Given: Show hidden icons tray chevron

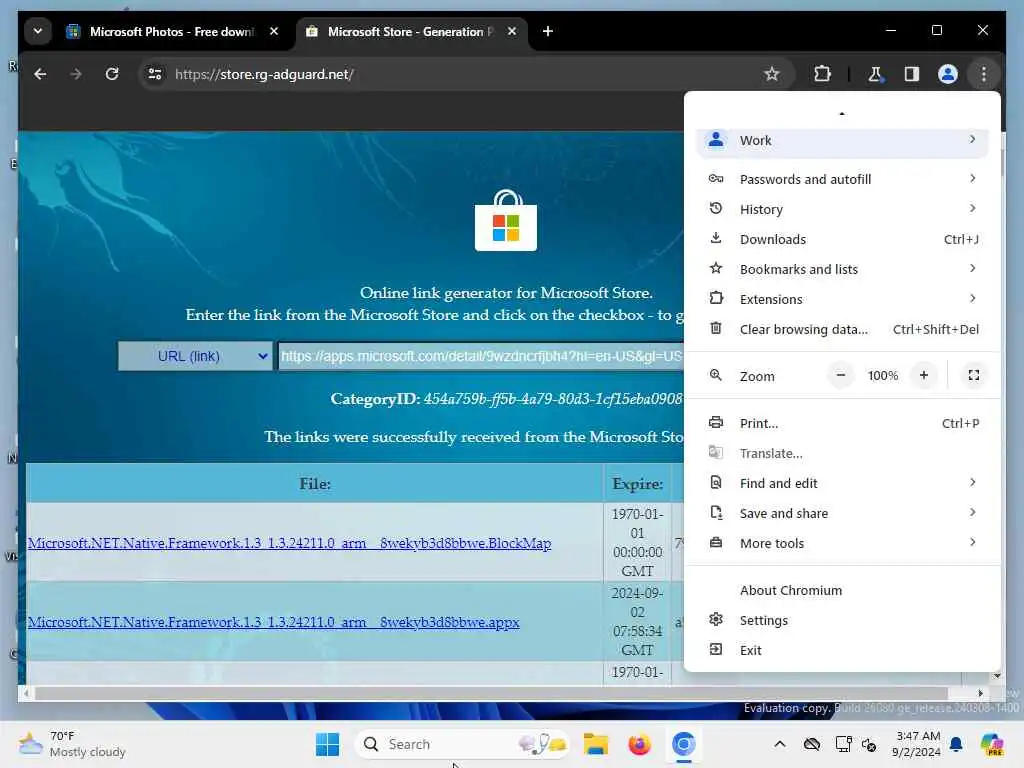Looking at the screenshot, I should coord(780,744).
